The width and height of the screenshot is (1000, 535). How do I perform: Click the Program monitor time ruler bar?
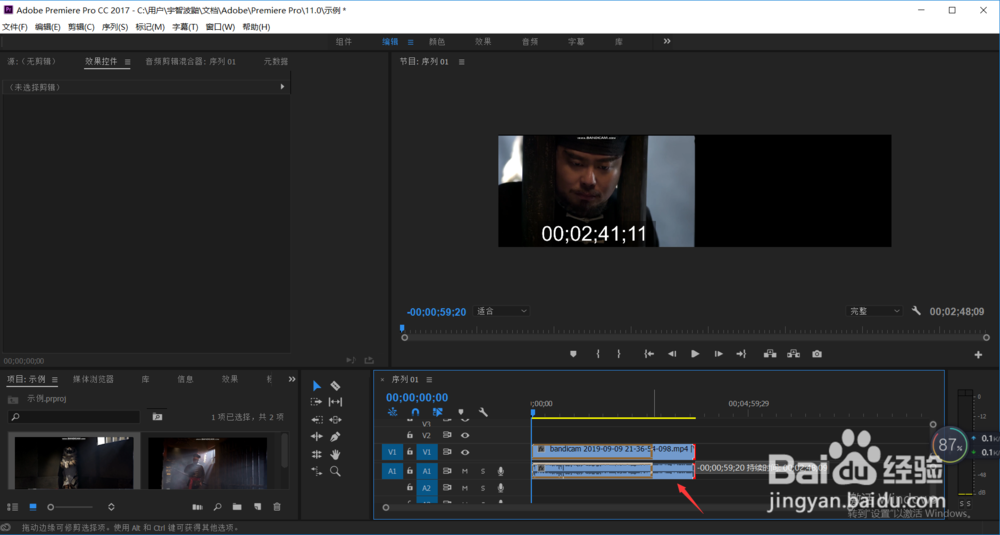pyautogui.click(x=695, y=330)
